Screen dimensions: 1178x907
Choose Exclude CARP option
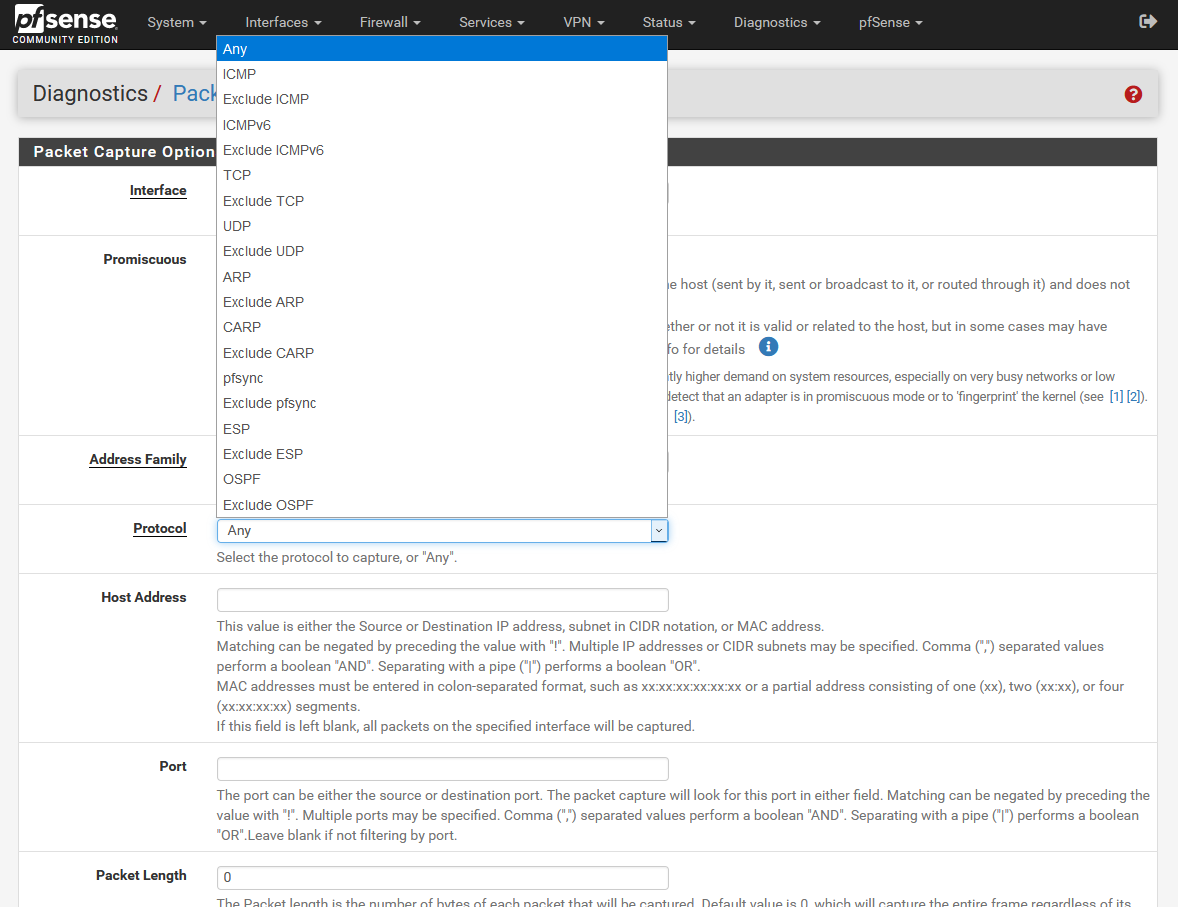(442, 352)
